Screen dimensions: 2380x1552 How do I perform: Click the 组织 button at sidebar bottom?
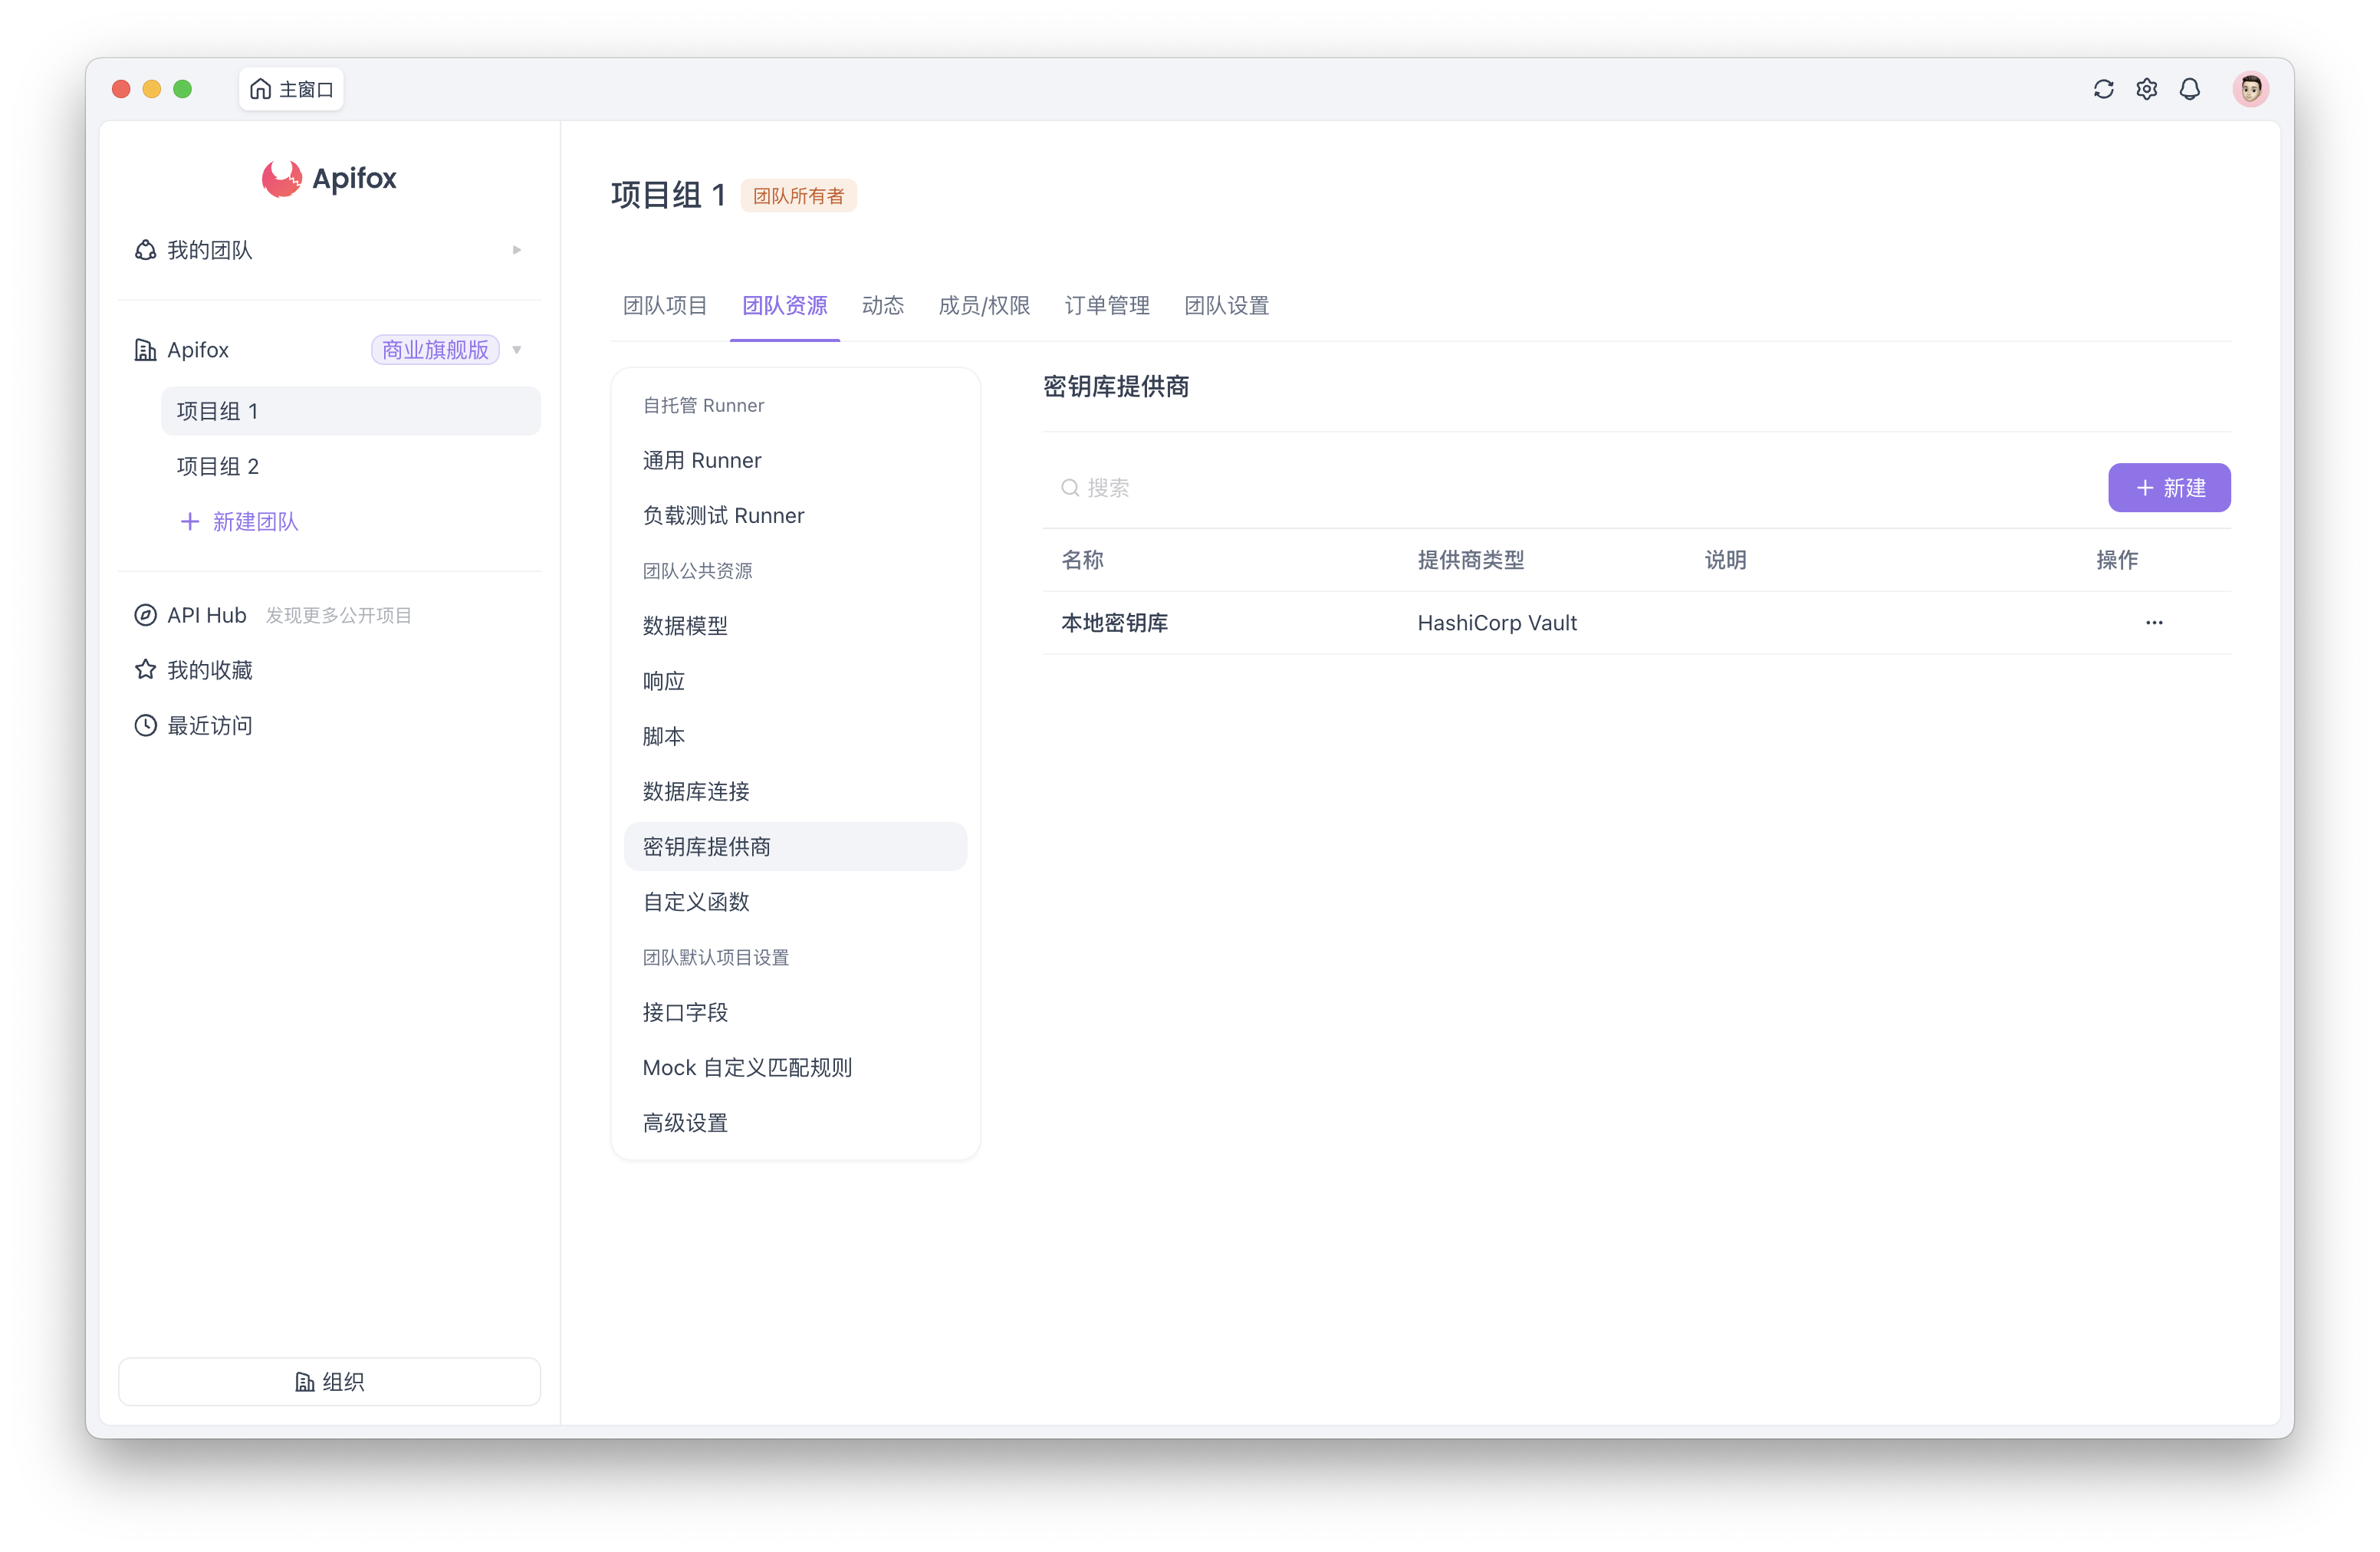[x=329, y=1381]
